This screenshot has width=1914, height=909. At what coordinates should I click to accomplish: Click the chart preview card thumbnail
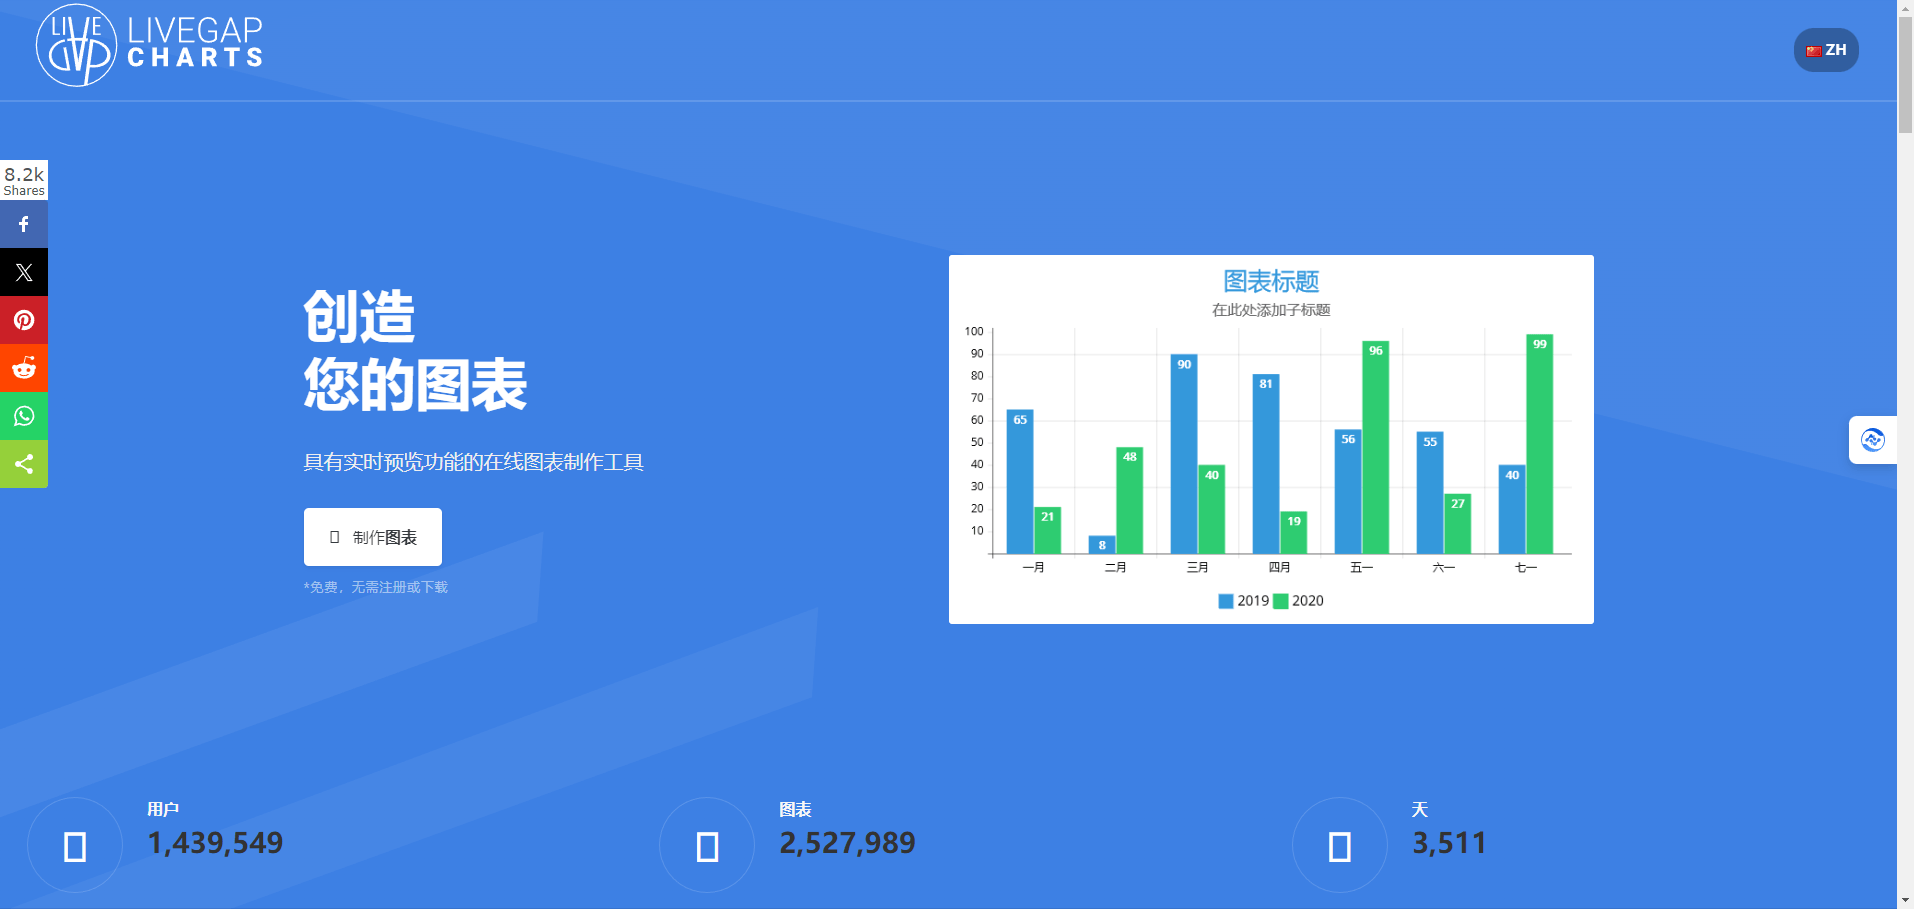1270,438
